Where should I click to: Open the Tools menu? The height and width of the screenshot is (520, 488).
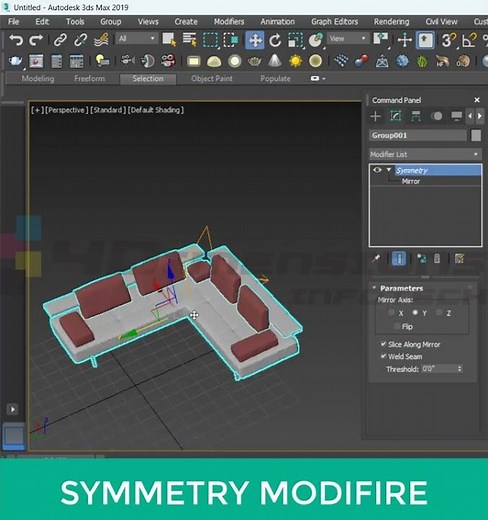click(75, 22)
